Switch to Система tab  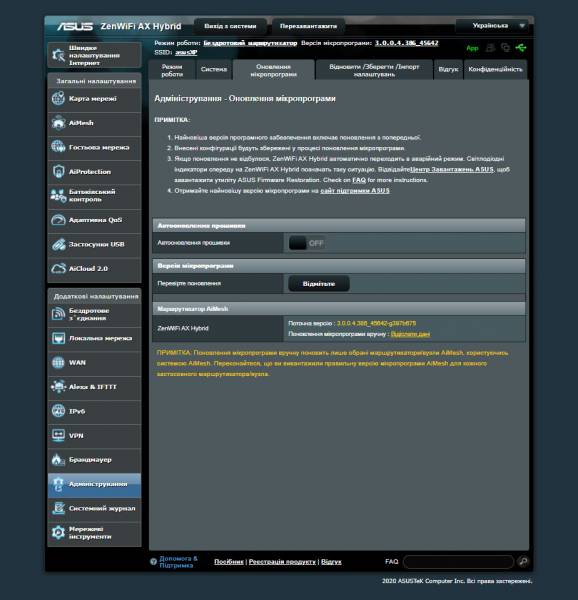coord(214,70)
